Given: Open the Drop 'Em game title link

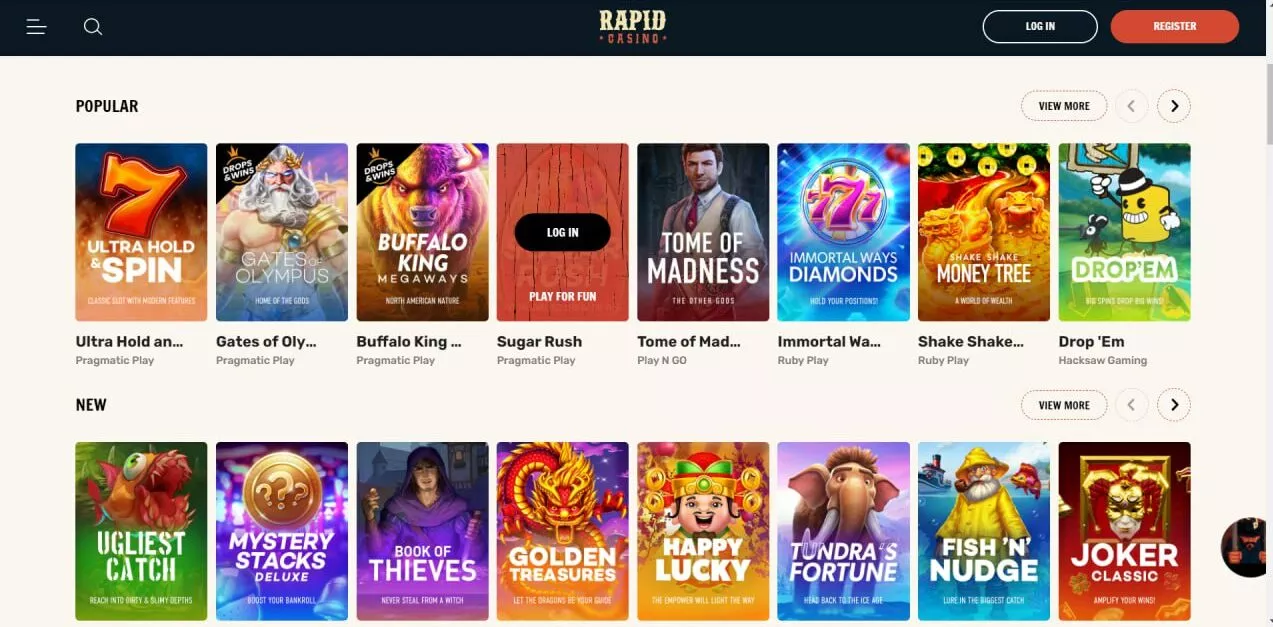Looking at the screenshot, I should click(x=1091, y=342).
